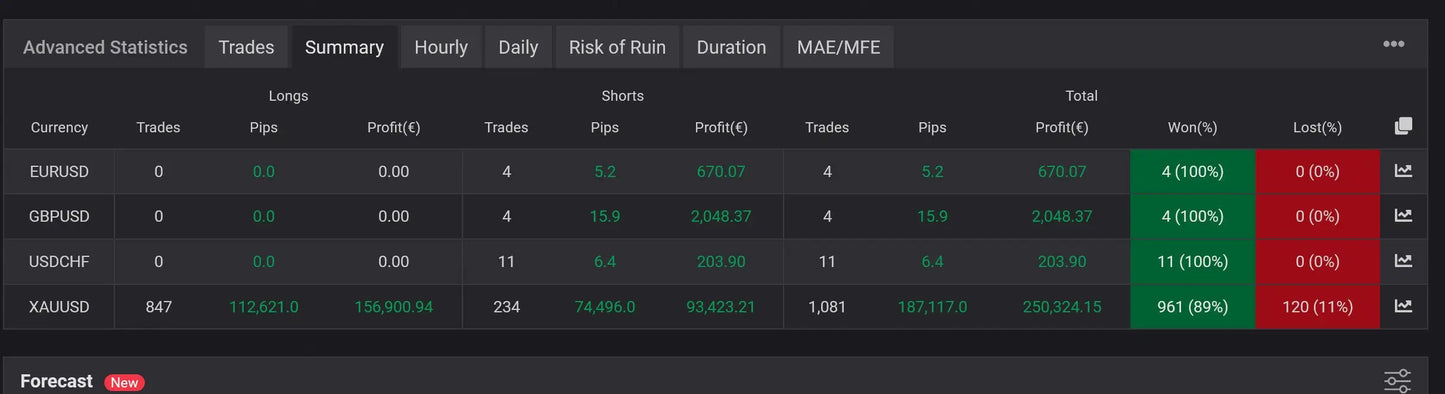Switch to the Trades tab
1445x394 pixels.
point(246,47)
